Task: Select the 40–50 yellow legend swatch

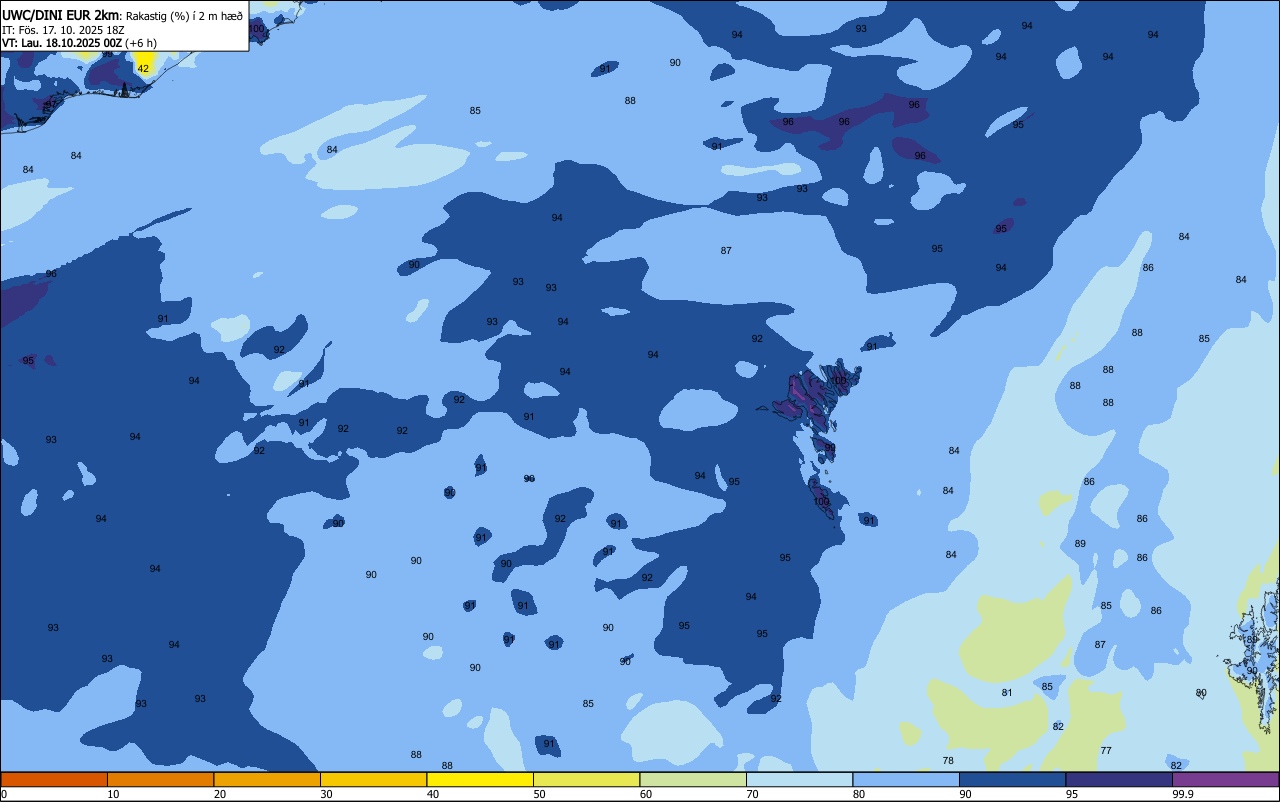Action: point(480,779)
